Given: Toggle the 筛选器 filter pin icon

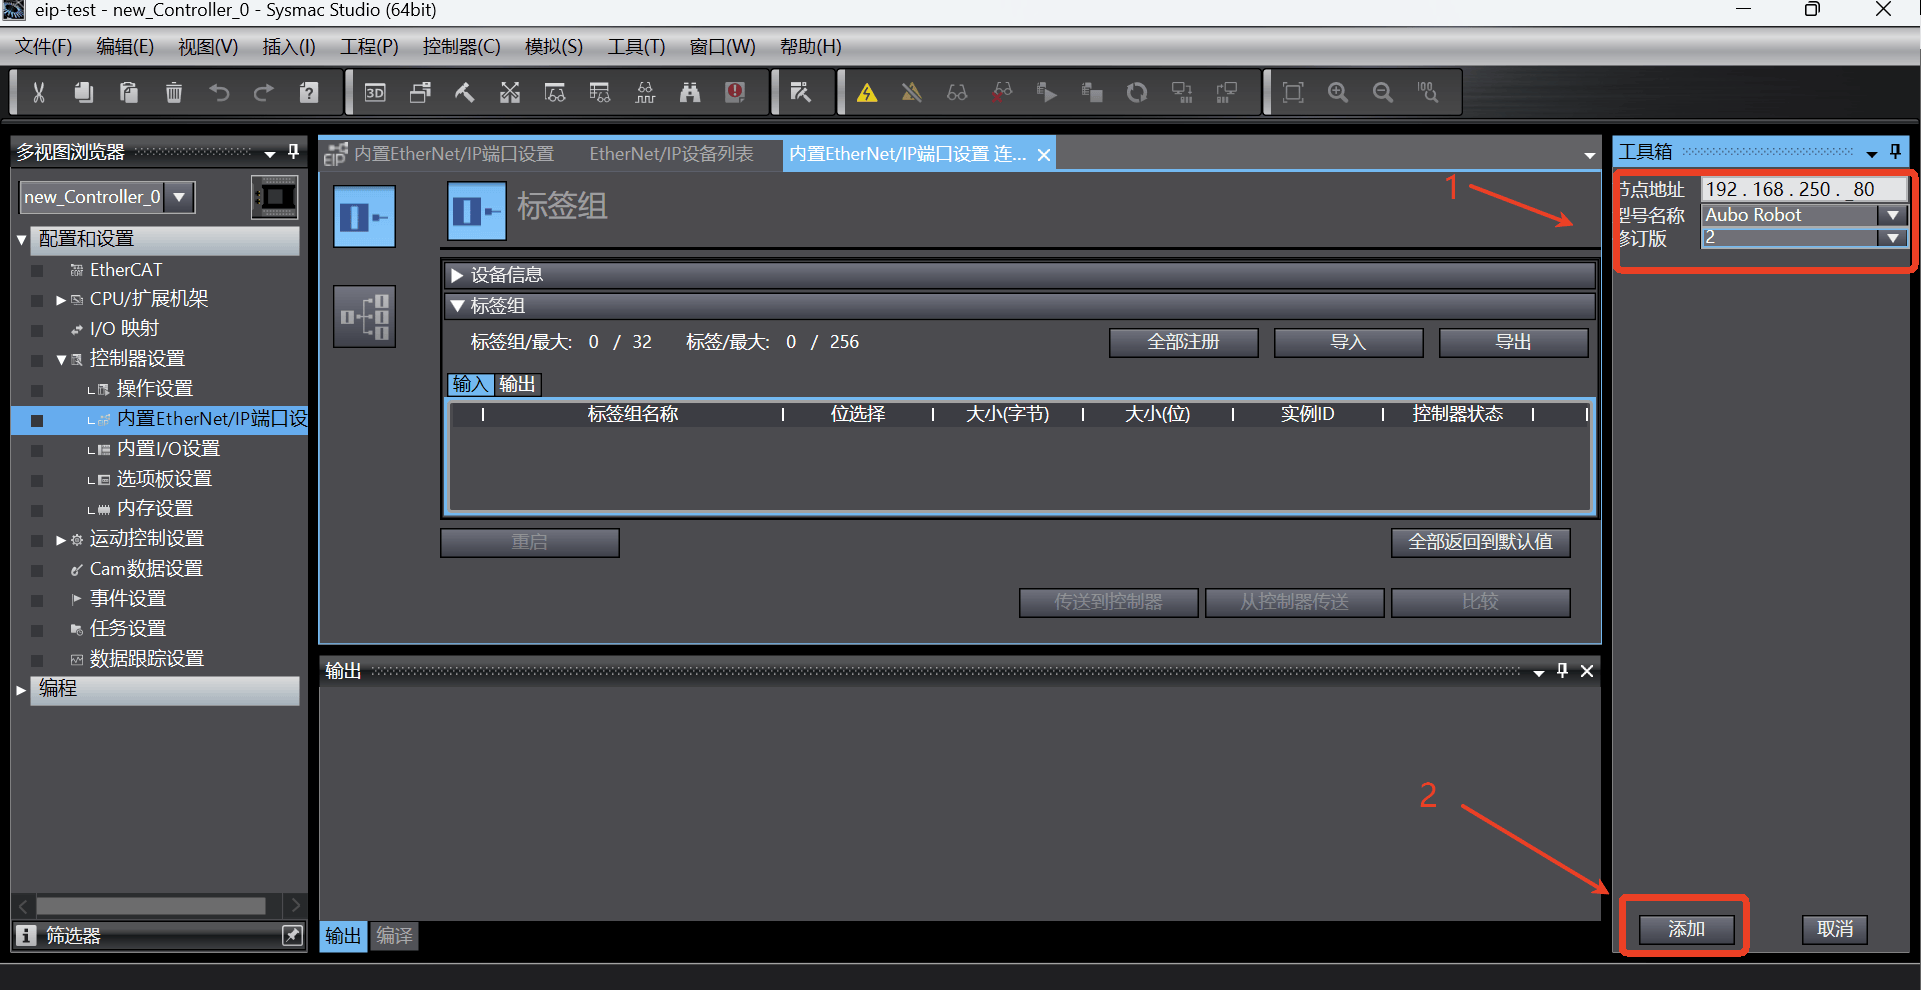Looking at the screenshot, I should pos(292,935).
